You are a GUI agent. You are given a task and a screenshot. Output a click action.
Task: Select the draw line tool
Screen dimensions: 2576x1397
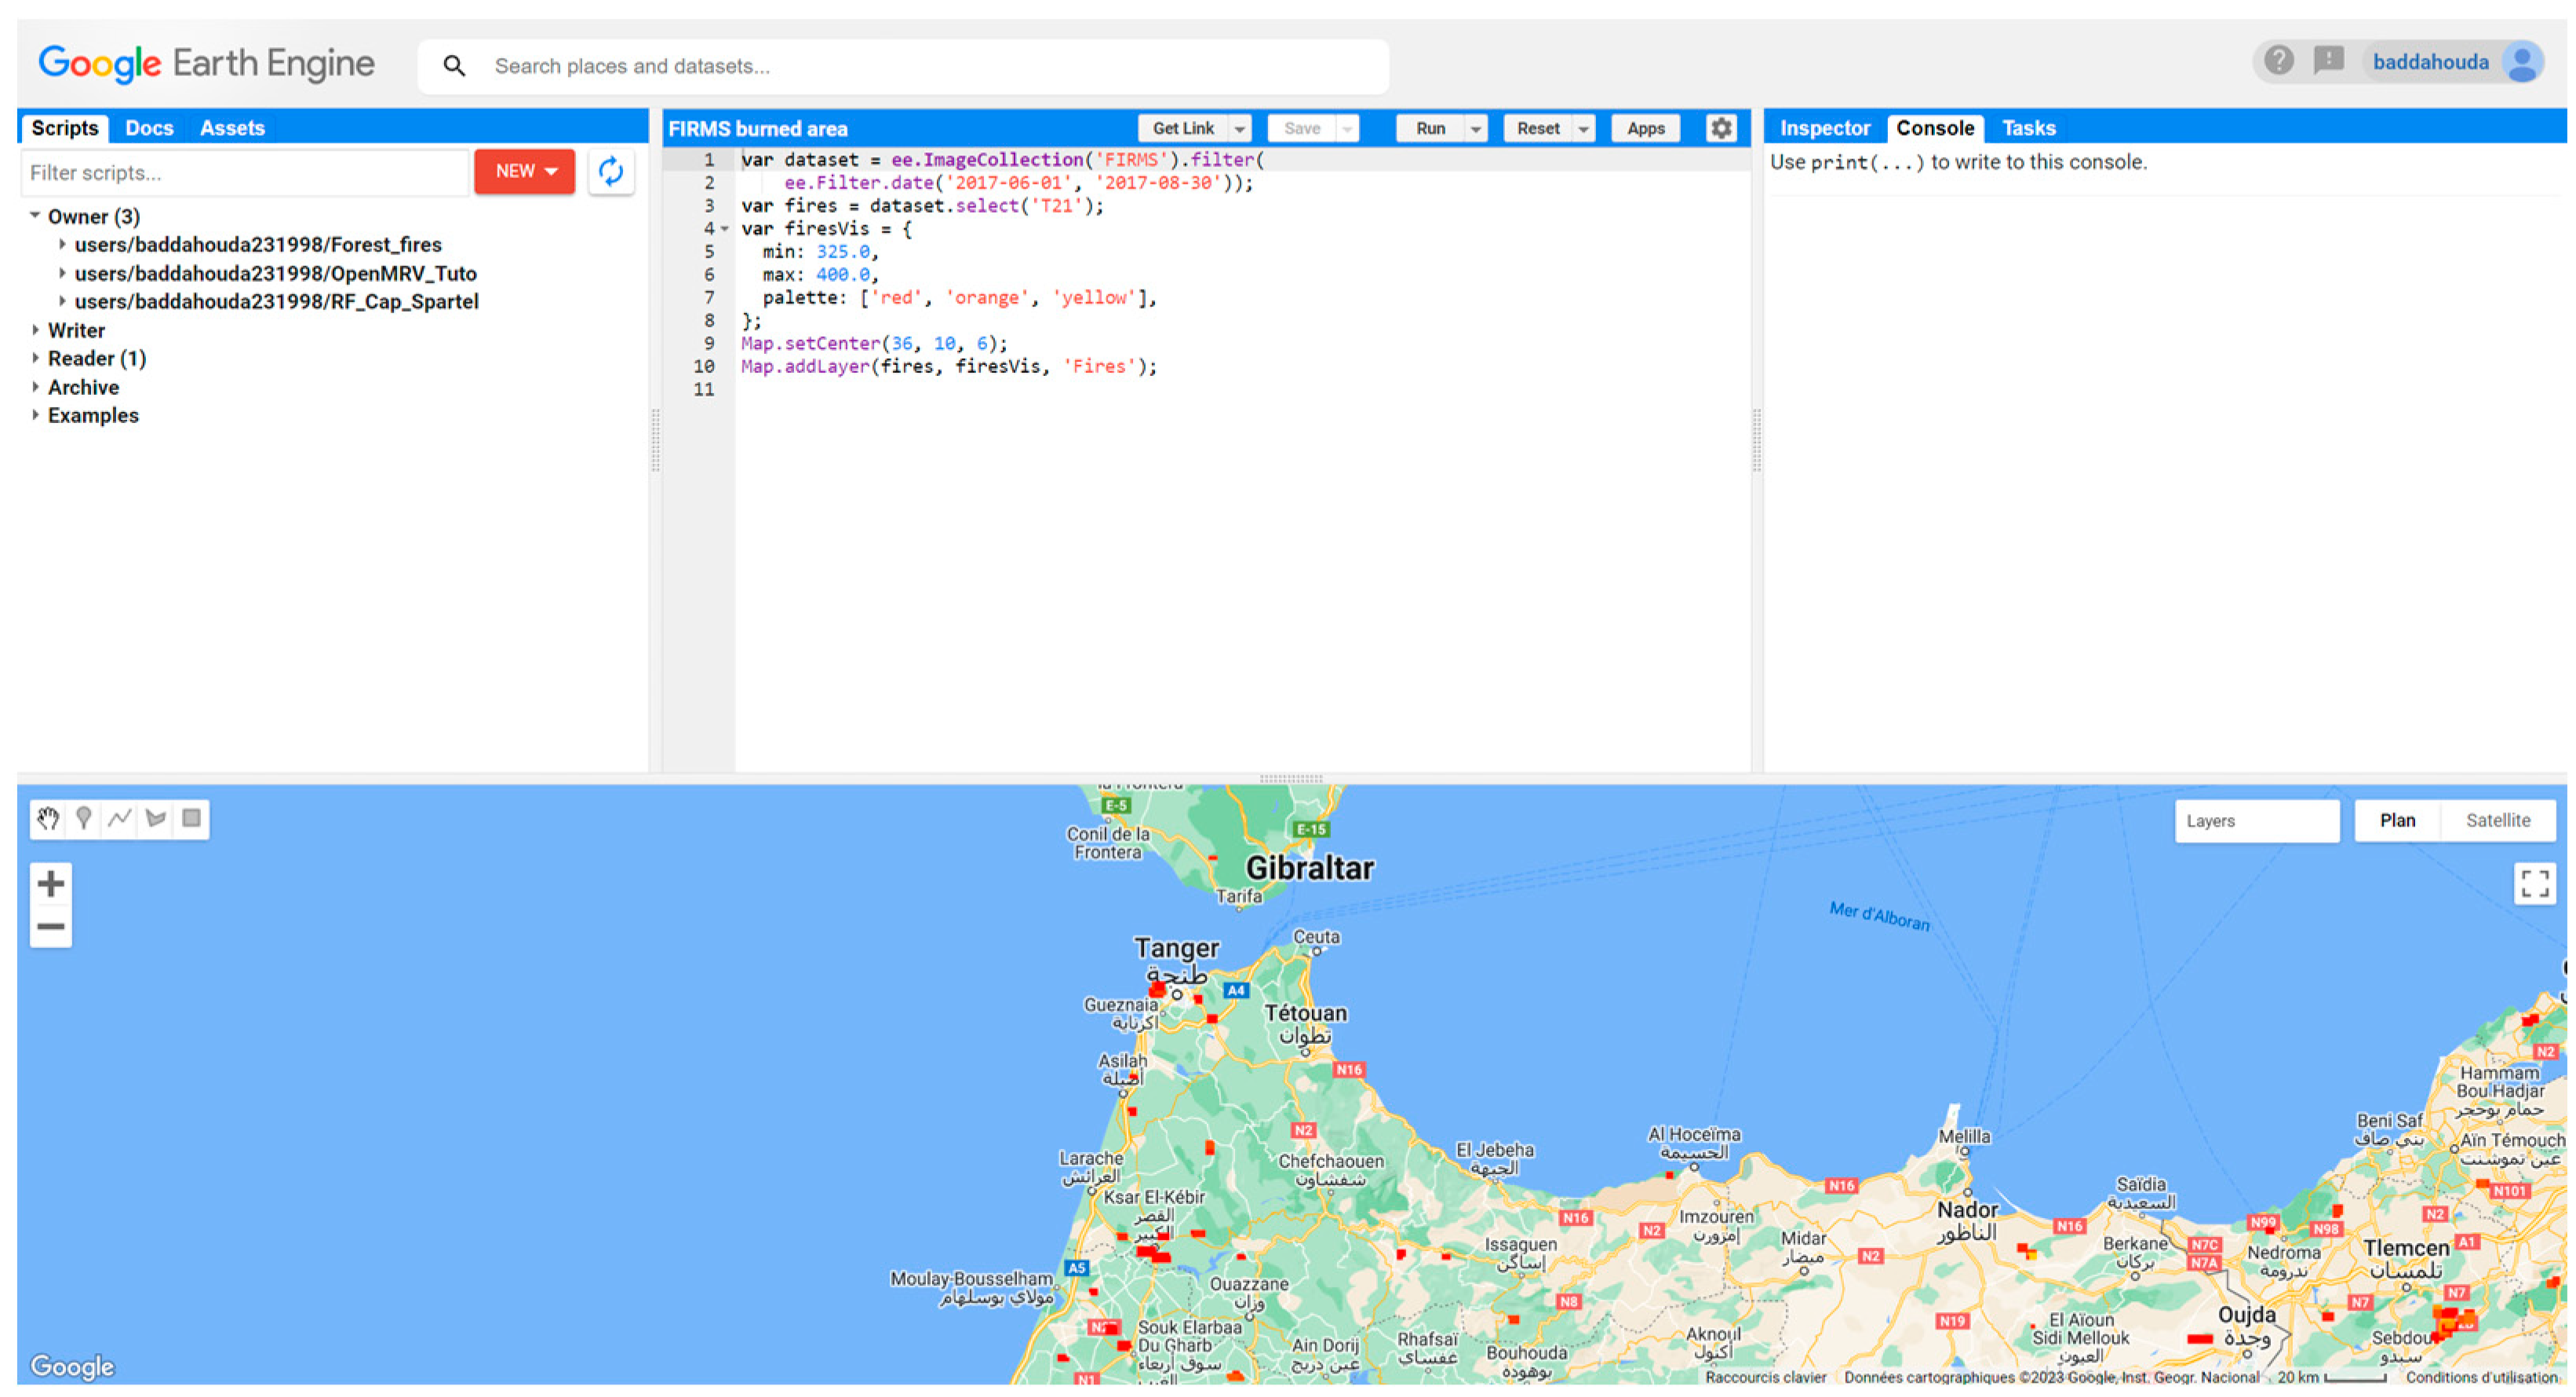(120, 819)
